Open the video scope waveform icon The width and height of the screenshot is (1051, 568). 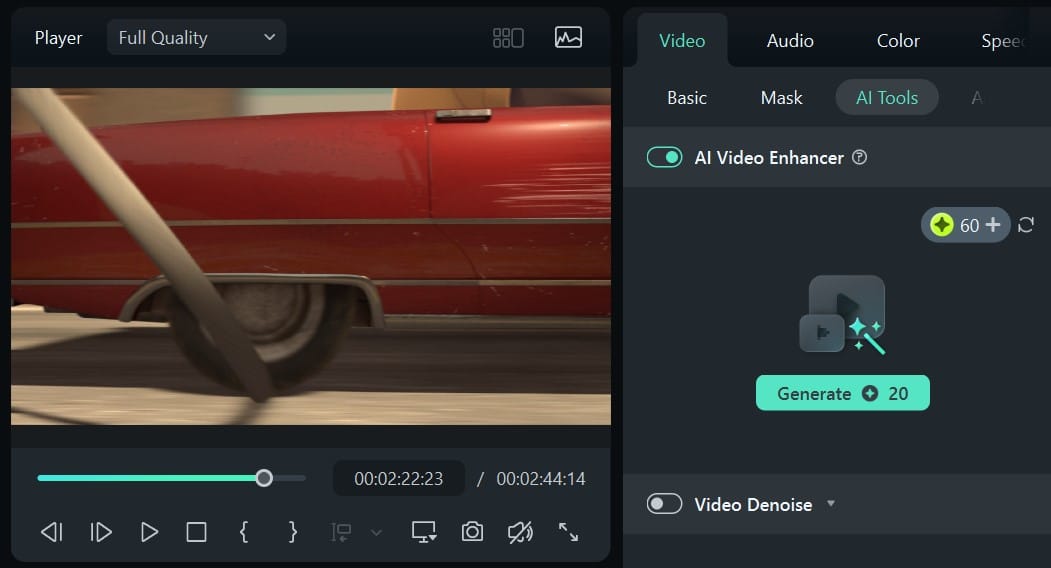[568, 38]
